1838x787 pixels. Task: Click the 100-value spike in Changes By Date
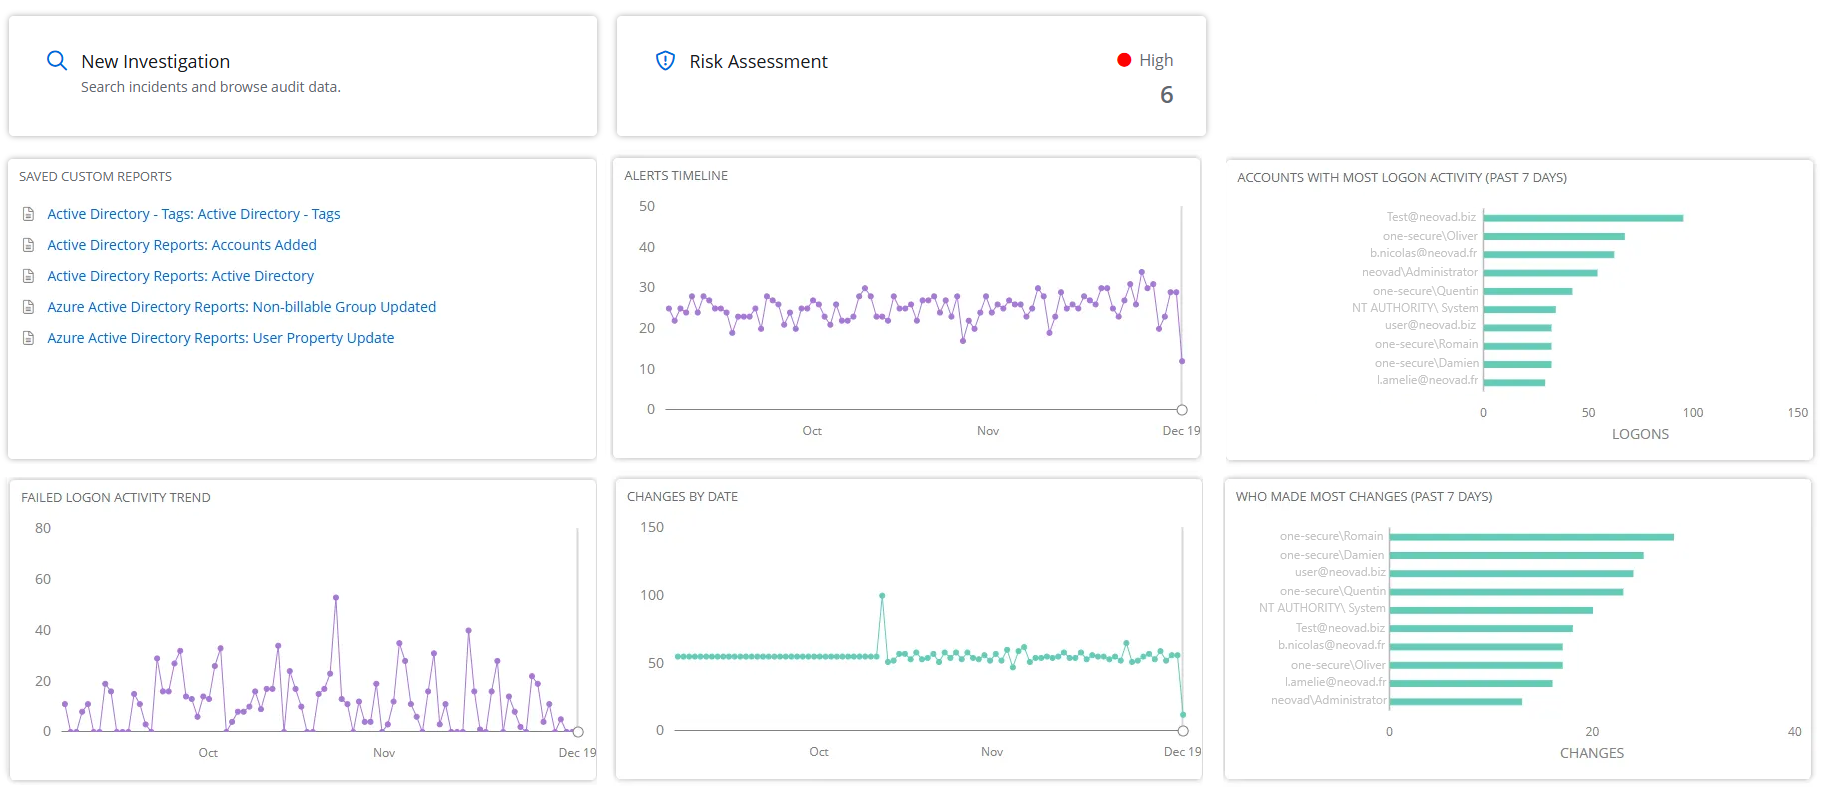[882, 596]
